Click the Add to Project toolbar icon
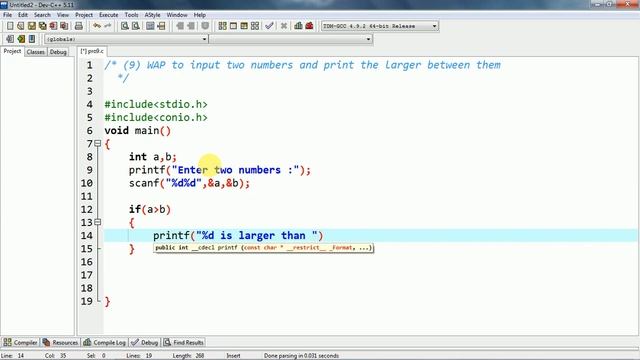 pos(180,26)
